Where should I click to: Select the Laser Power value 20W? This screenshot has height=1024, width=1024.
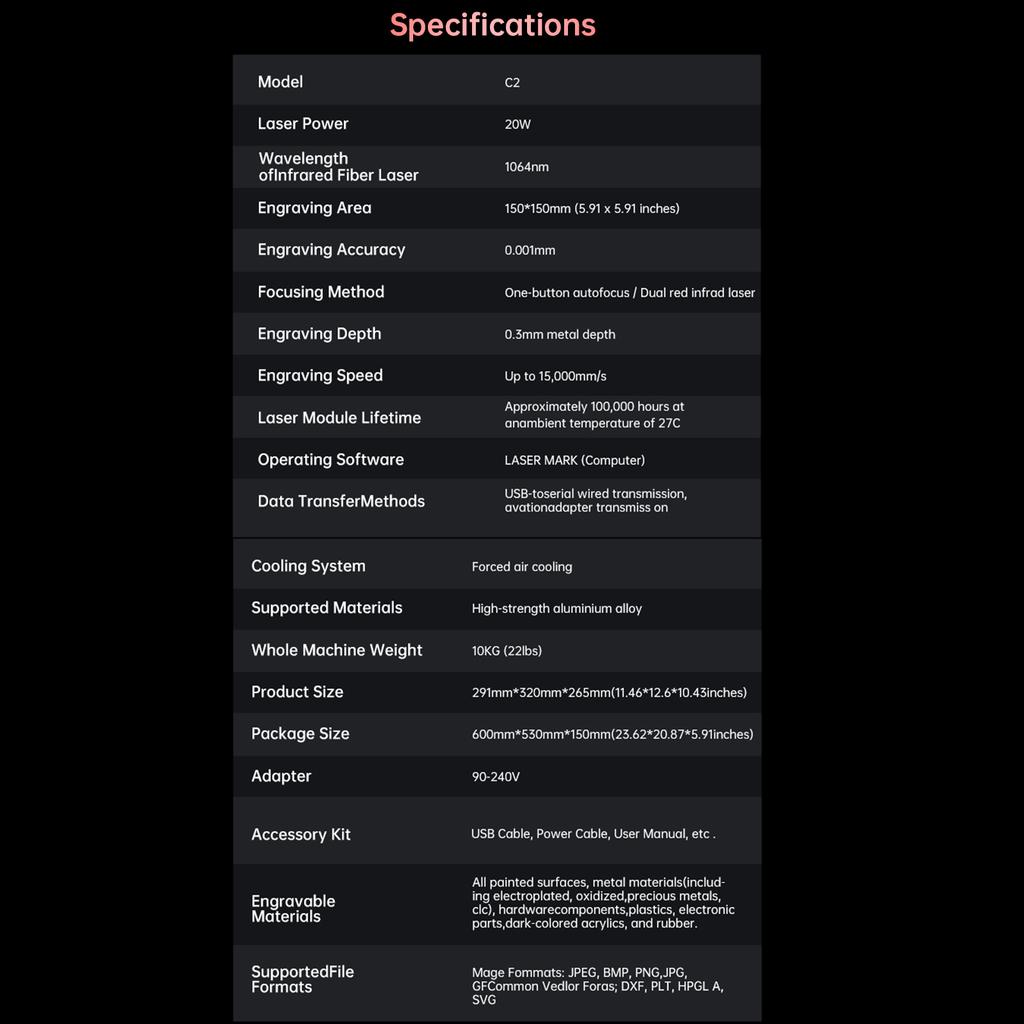tap(517, 125)
